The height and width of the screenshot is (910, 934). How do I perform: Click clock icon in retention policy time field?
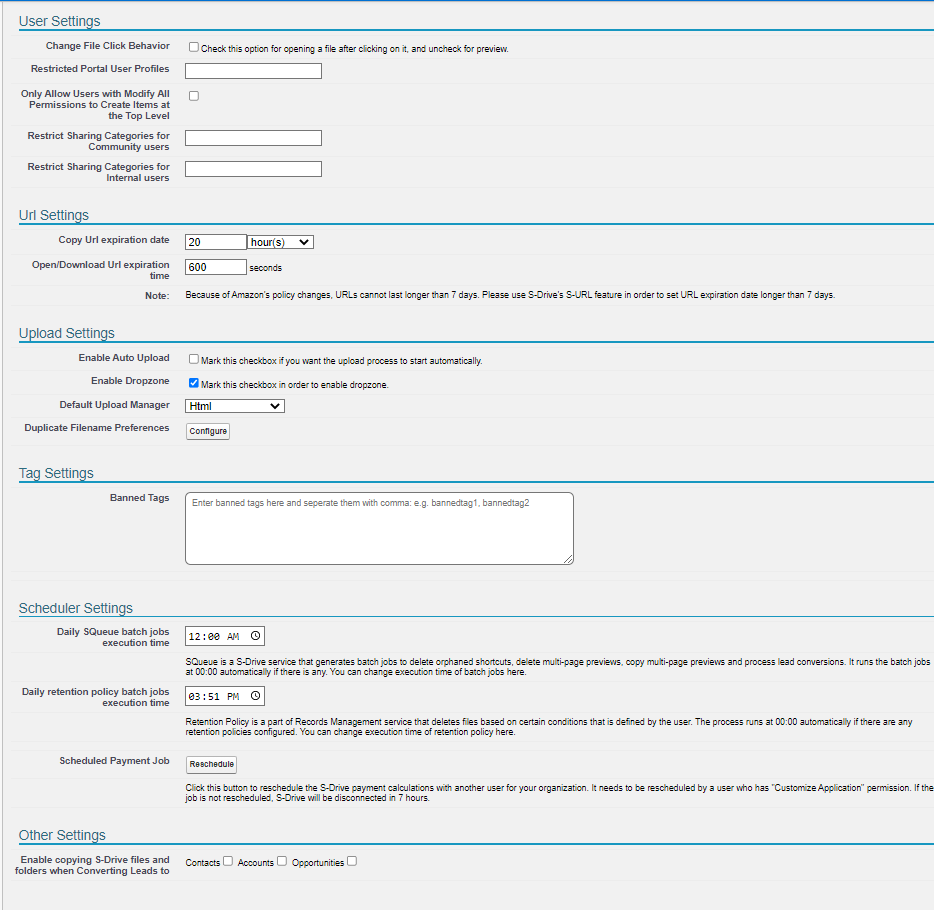pyautogui.click(x=255, y=696)
